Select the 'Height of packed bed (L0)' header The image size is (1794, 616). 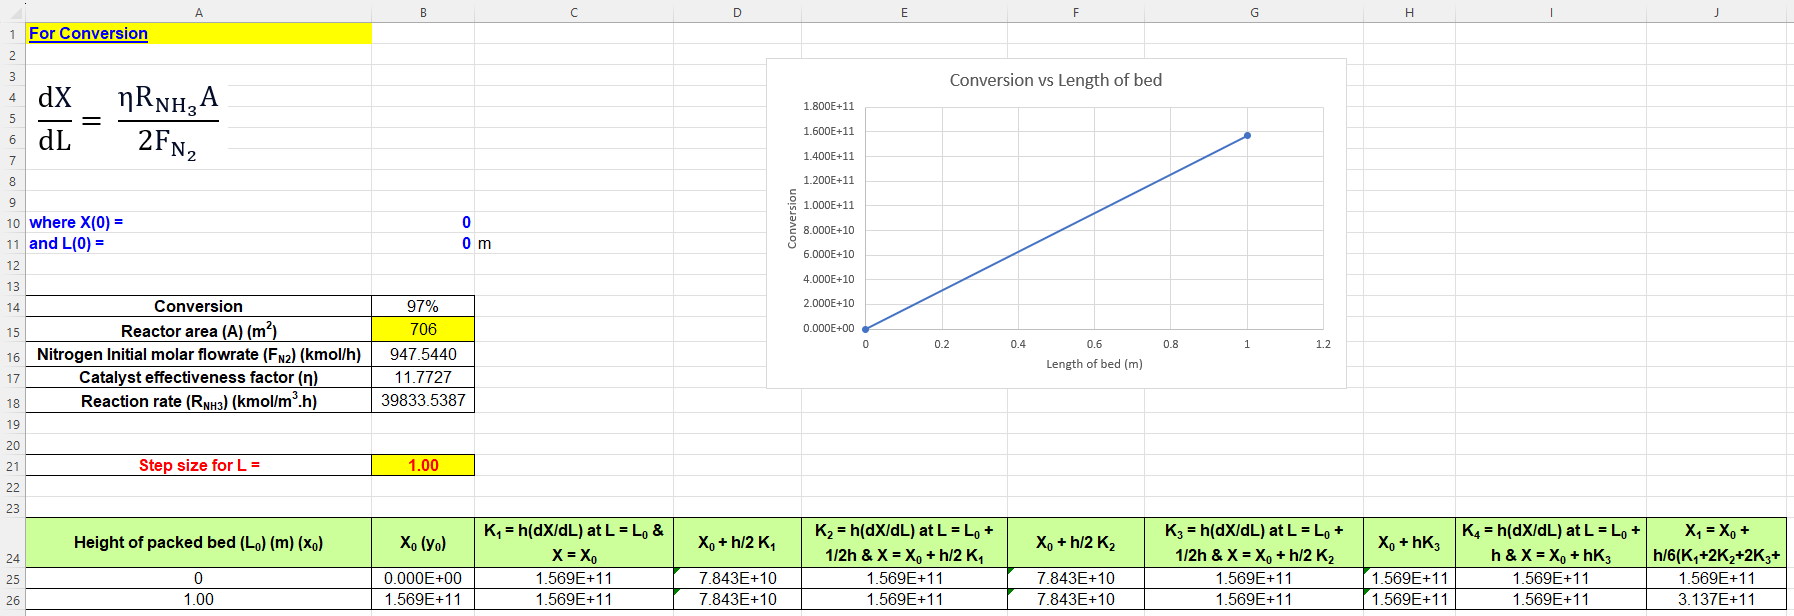(198, 542)
